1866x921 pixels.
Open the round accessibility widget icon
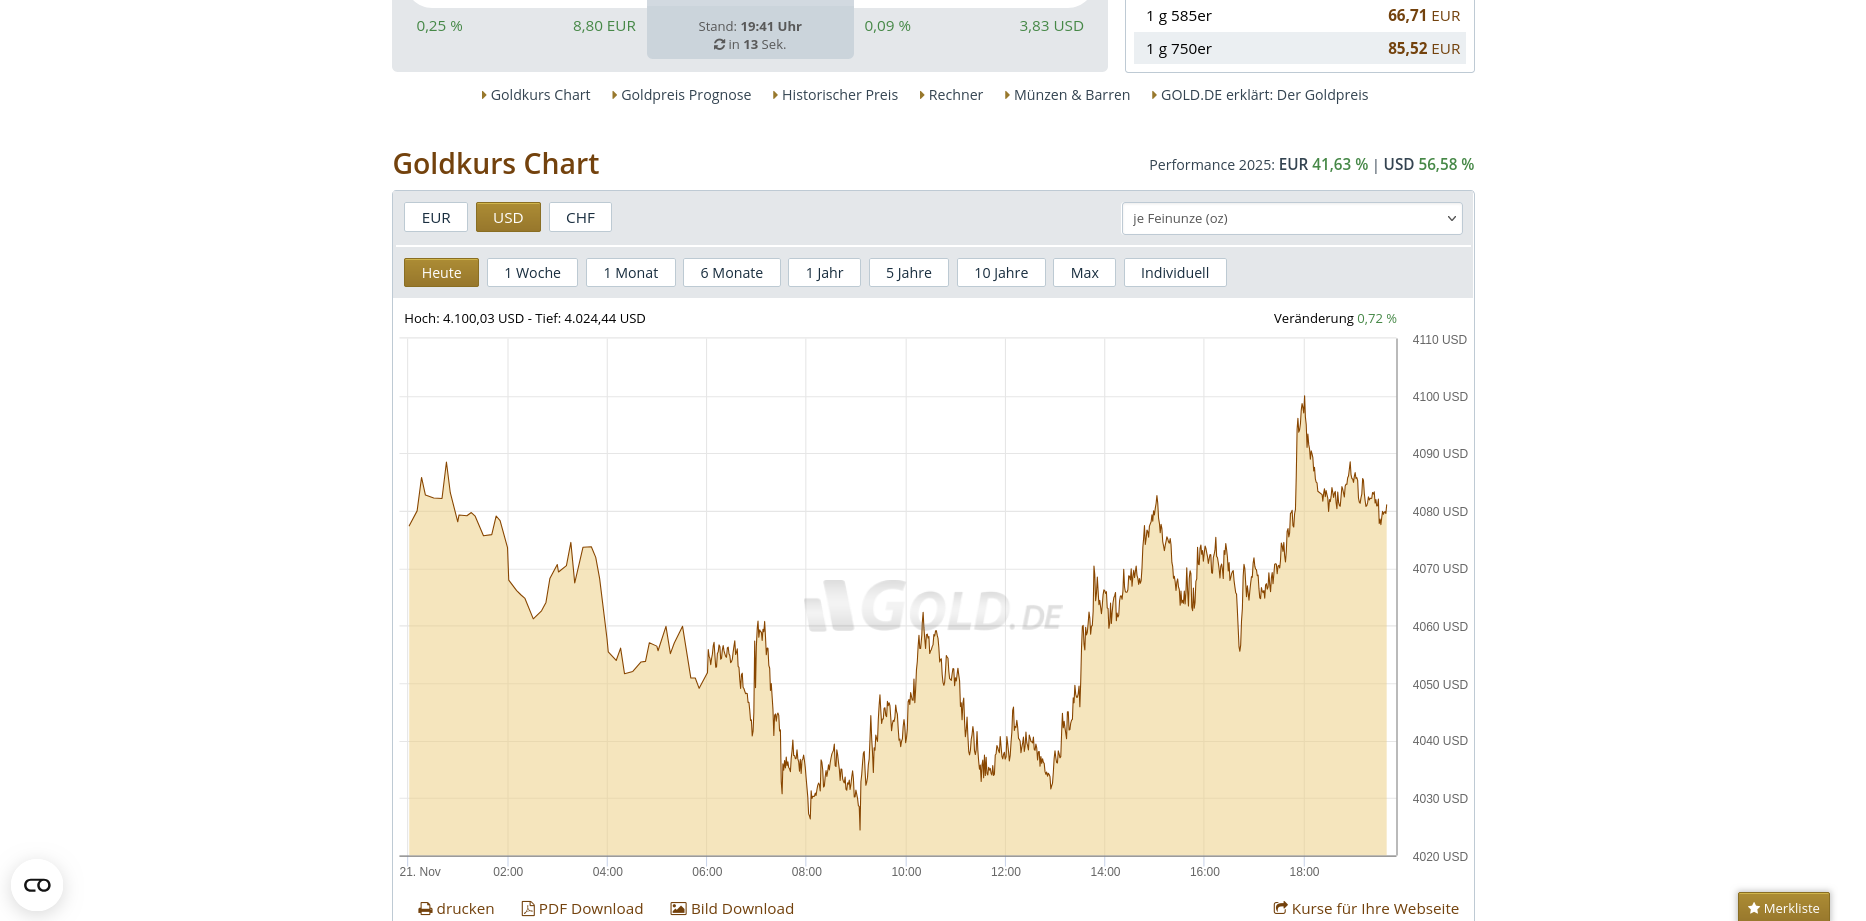[x=37, y=885]
